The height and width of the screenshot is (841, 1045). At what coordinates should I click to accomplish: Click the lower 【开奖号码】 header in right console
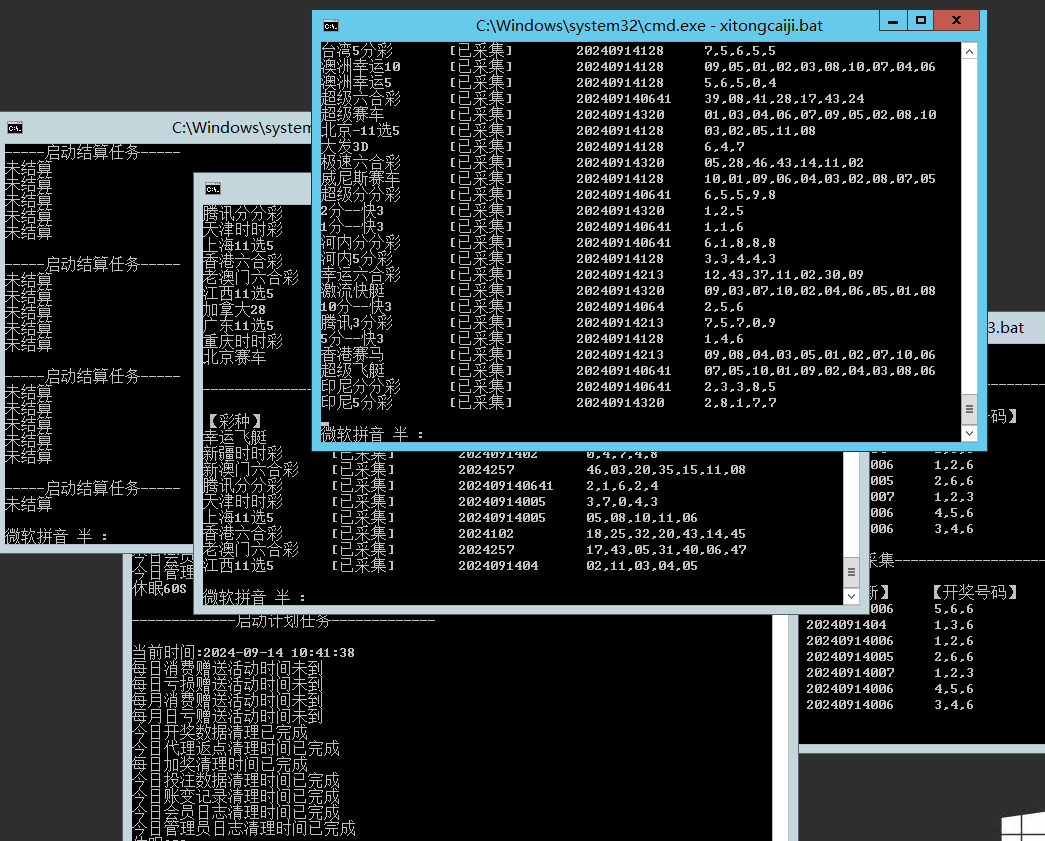click(974, 592)
